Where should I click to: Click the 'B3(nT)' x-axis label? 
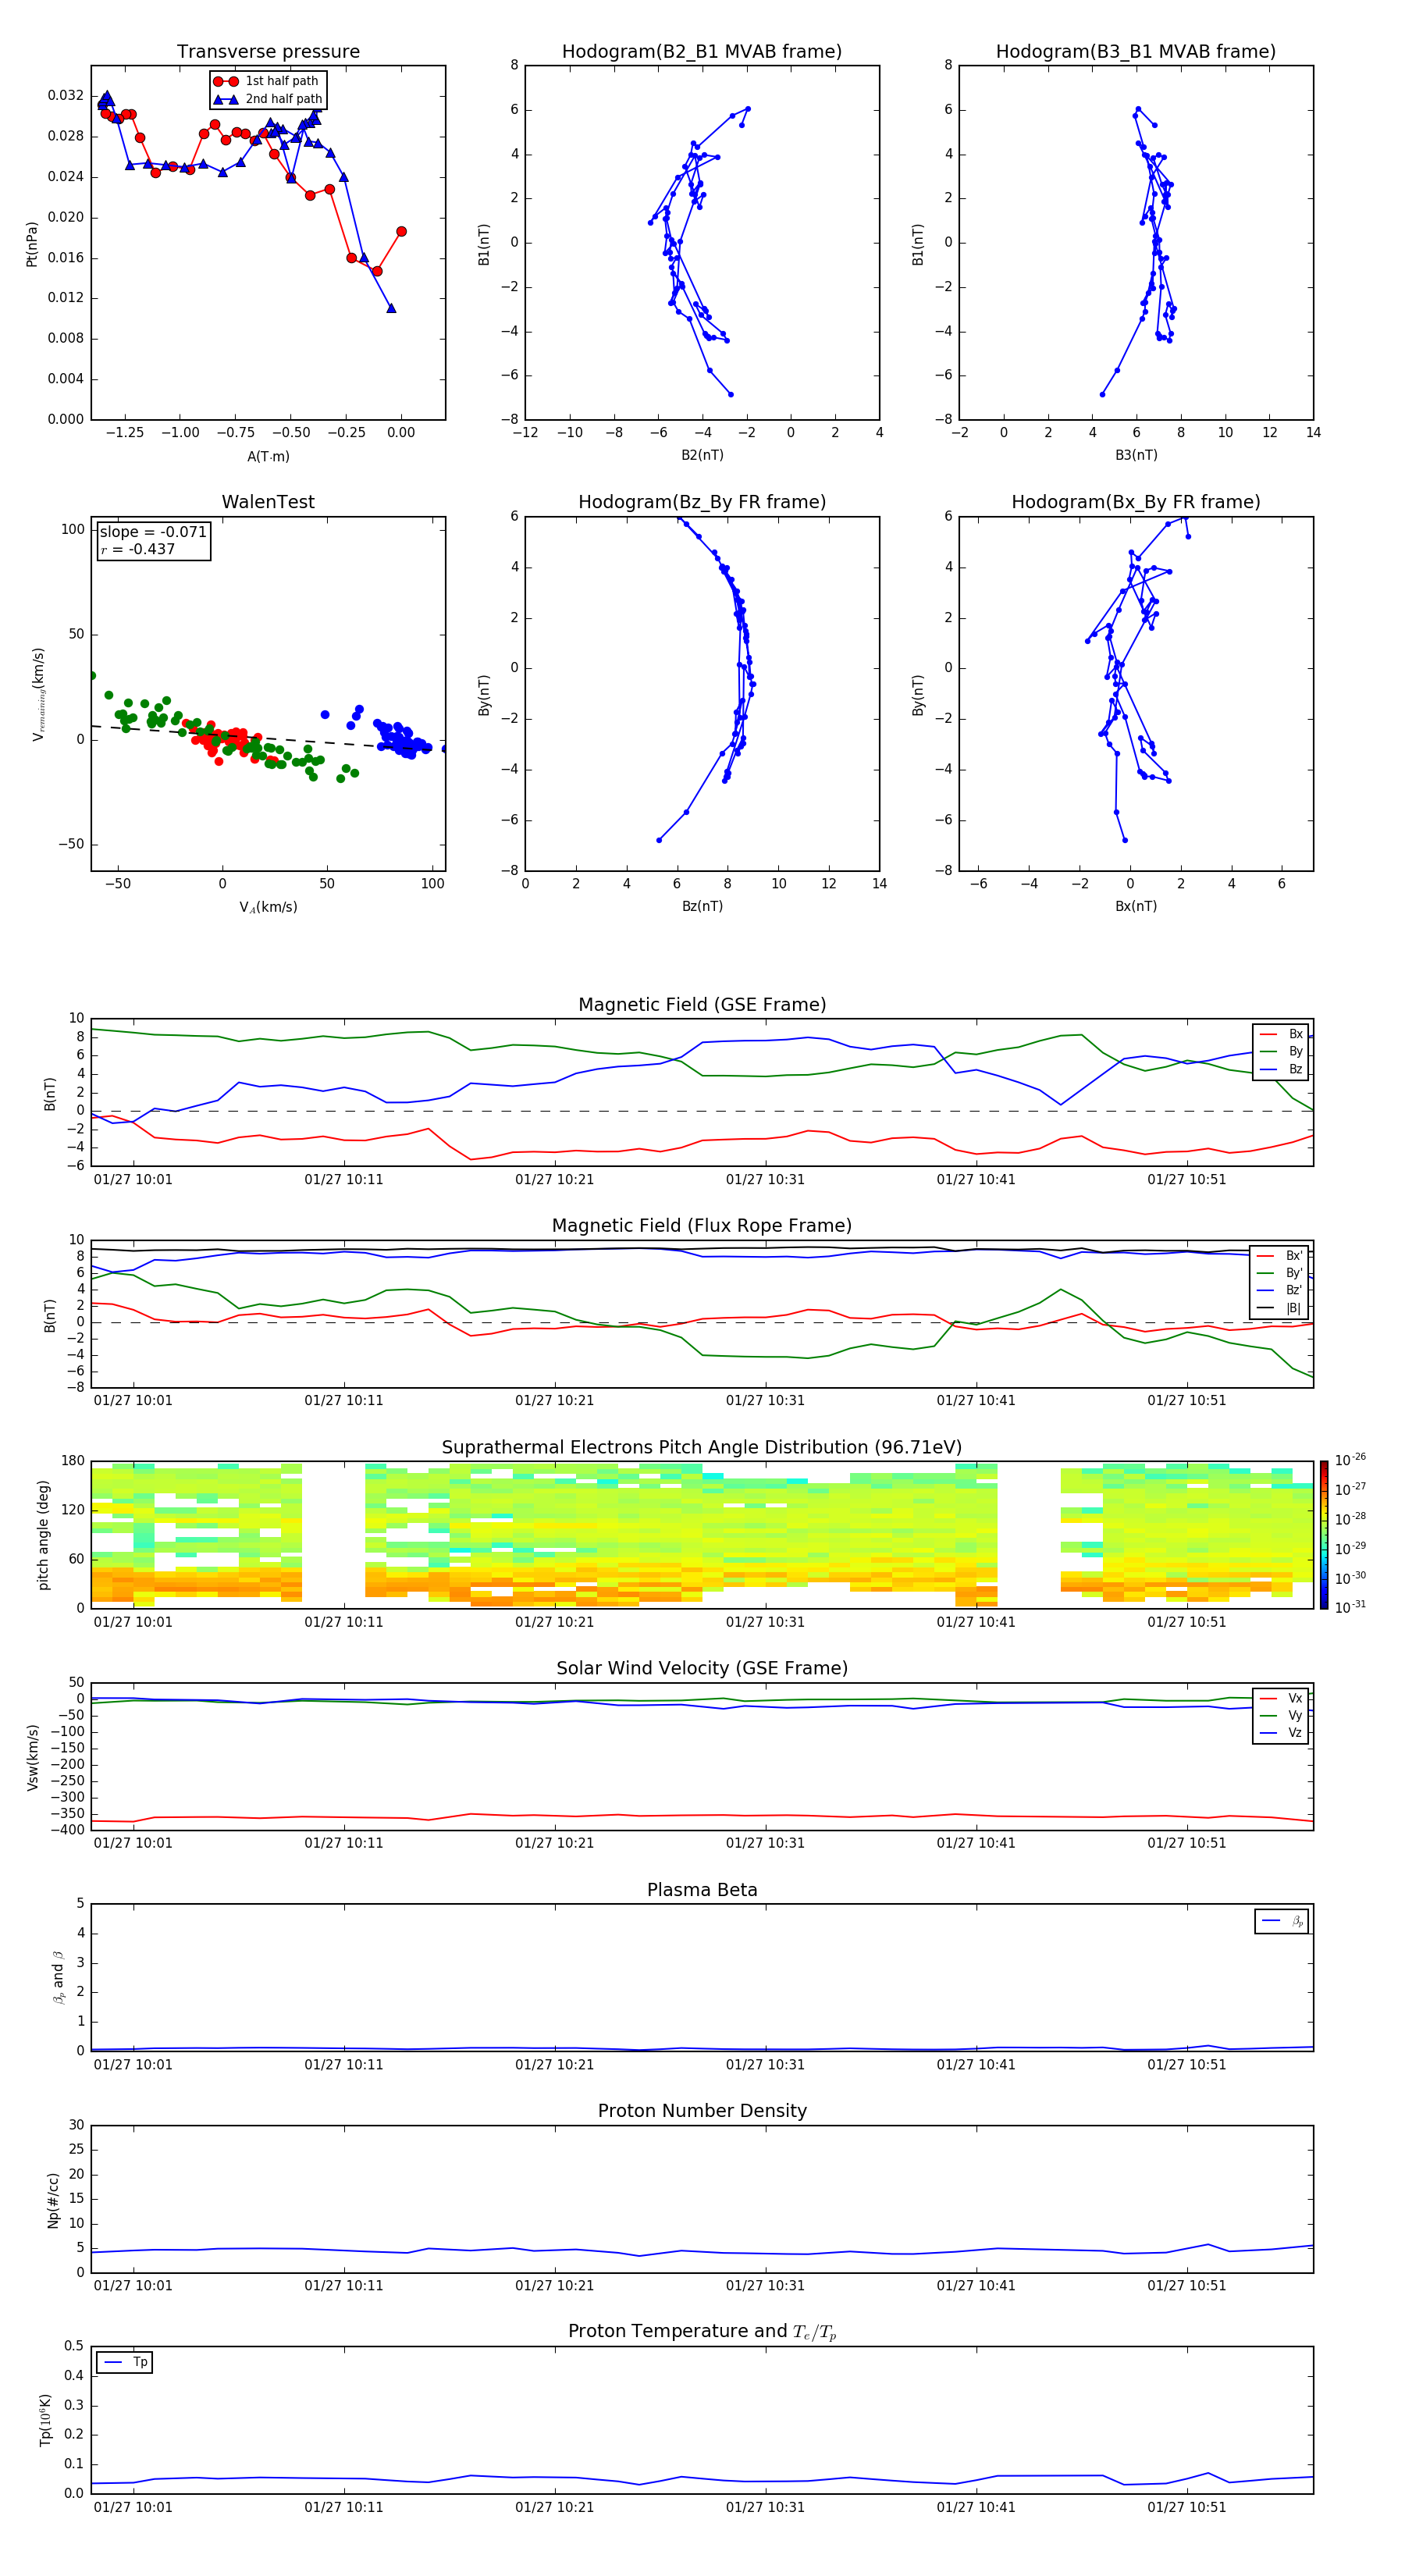(x=1136, y=455)
